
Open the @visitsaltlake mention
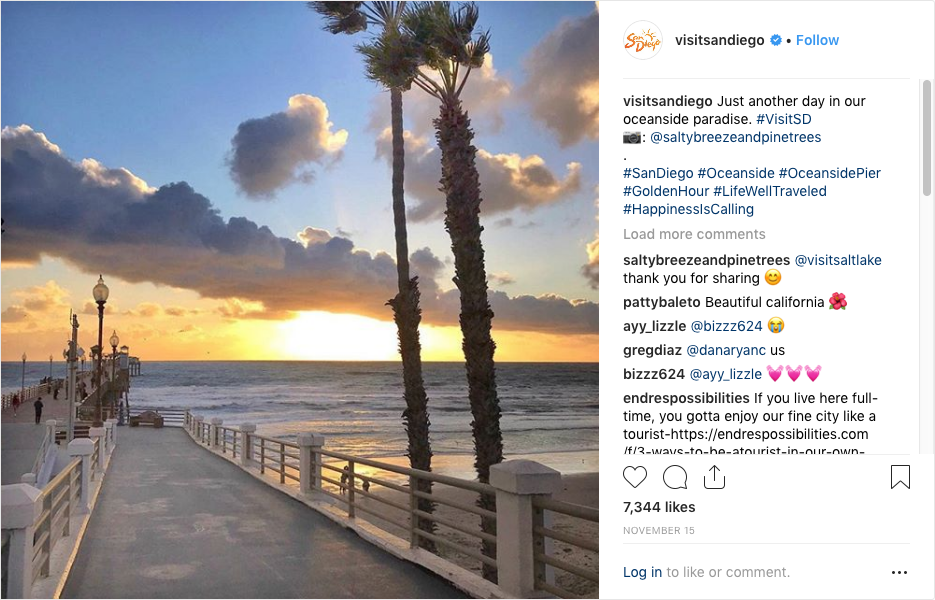click(838, 261)
